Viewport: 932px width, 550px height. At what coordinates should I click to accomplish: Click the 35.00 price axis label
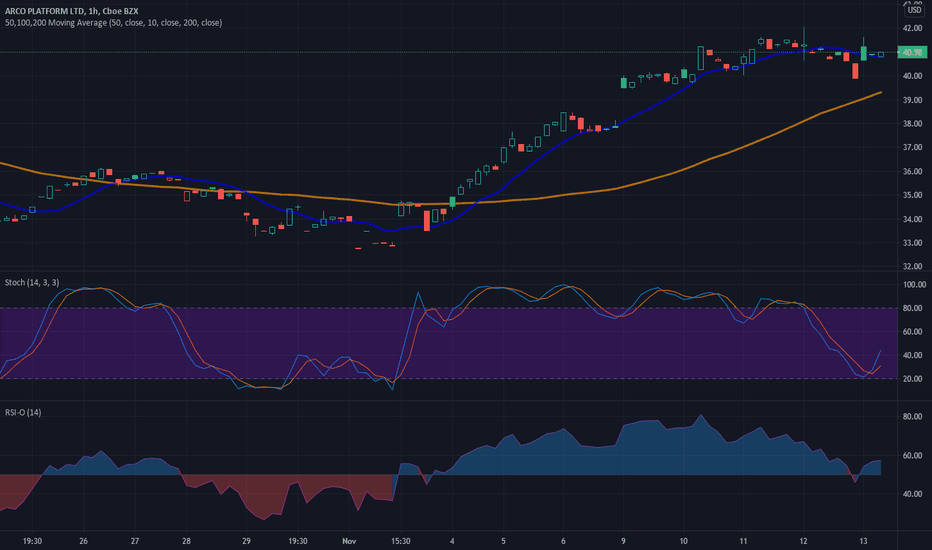[x=912, y=195]
